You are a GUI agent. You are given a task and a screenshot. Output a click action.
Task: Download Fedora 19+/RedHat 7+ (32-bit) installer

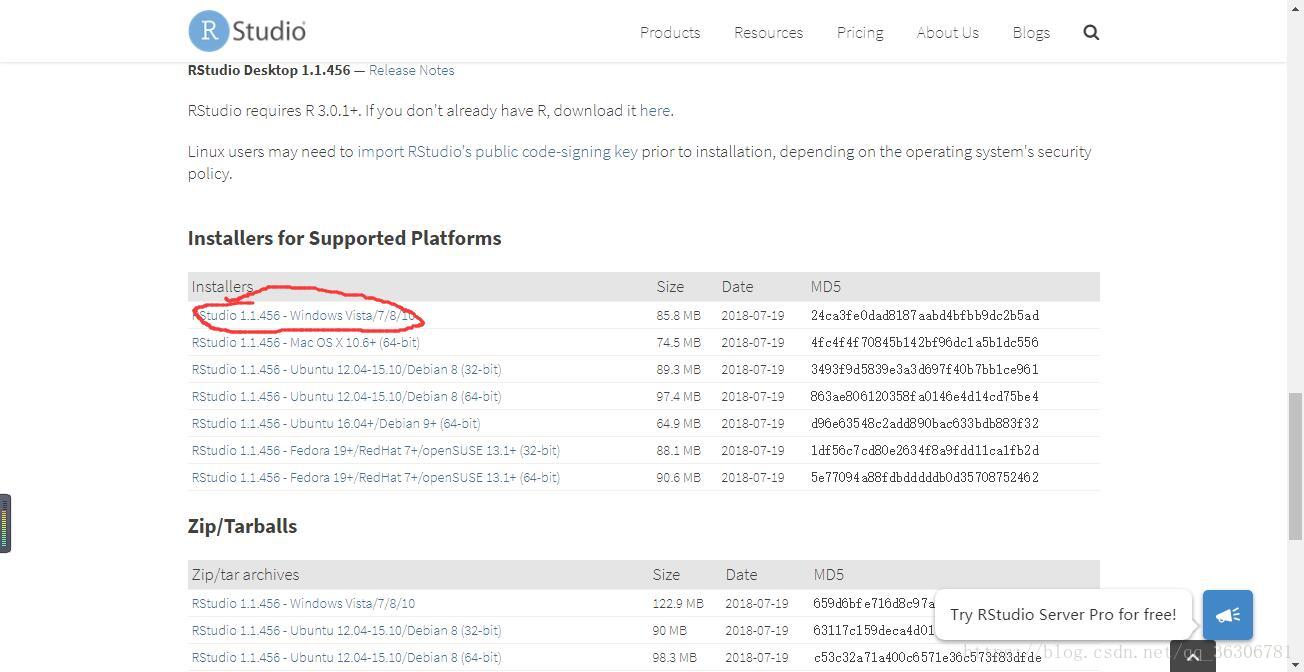376,450
